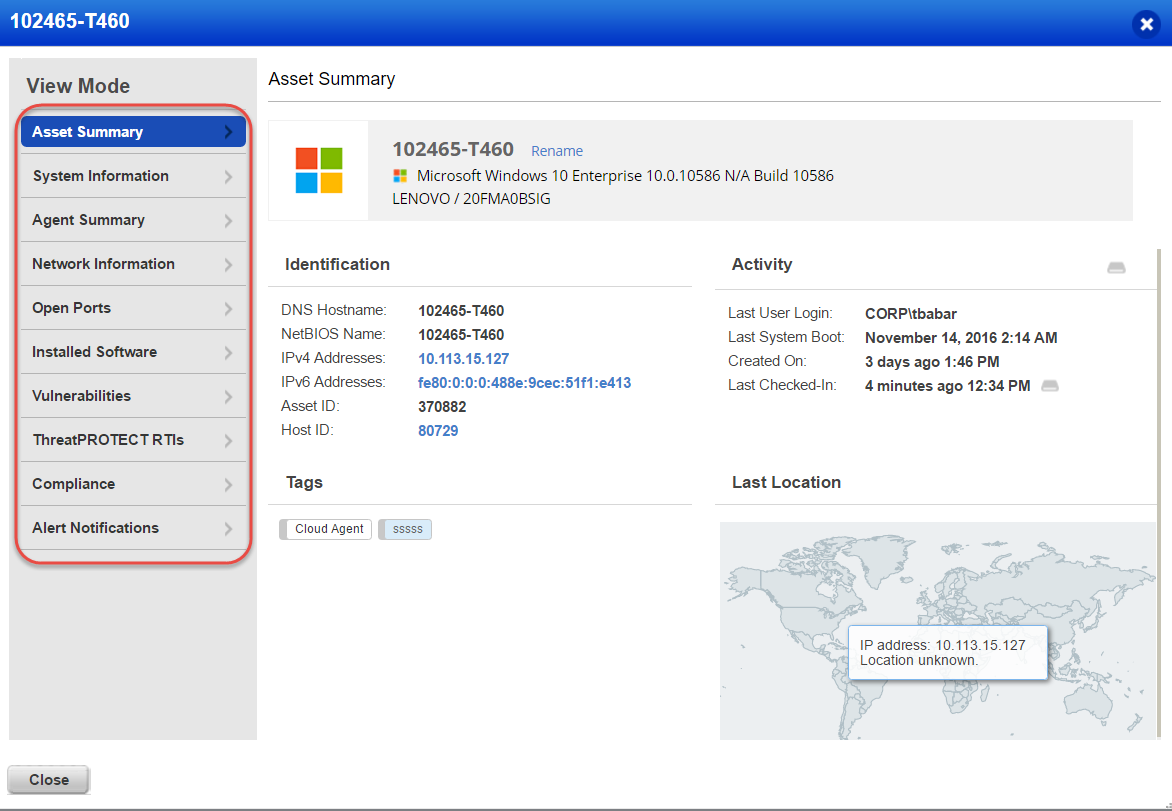Image resolution: width=1172 pixels, height=811 pixels.
Task: Open the IPv4 address 10.113.15.127 link
Action: (x=463, y=359)
